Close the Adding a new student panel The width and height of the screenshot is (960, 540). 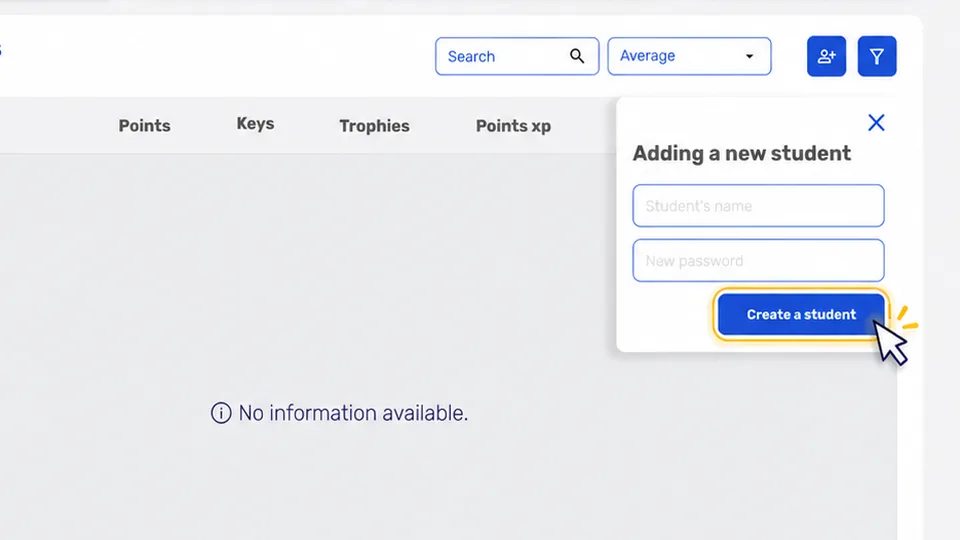point(876,123)
